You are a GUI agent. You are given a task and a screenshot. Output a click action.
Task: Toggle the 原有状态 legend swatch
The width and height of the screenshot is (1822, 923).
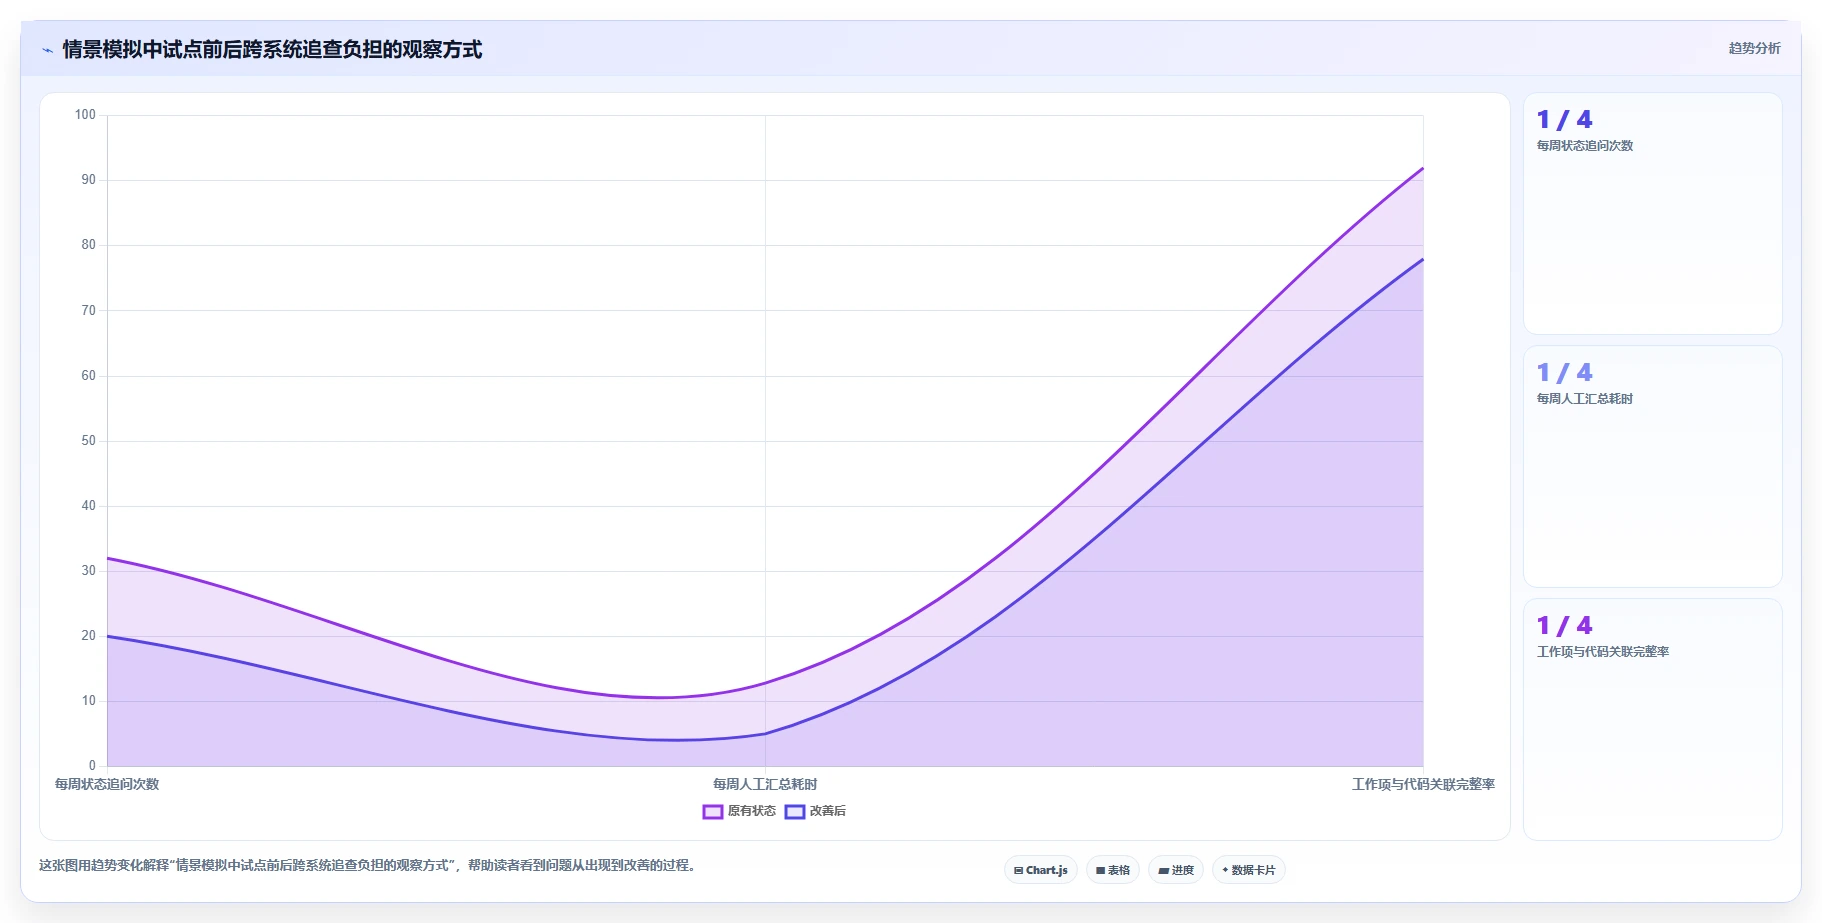(712, 811)
